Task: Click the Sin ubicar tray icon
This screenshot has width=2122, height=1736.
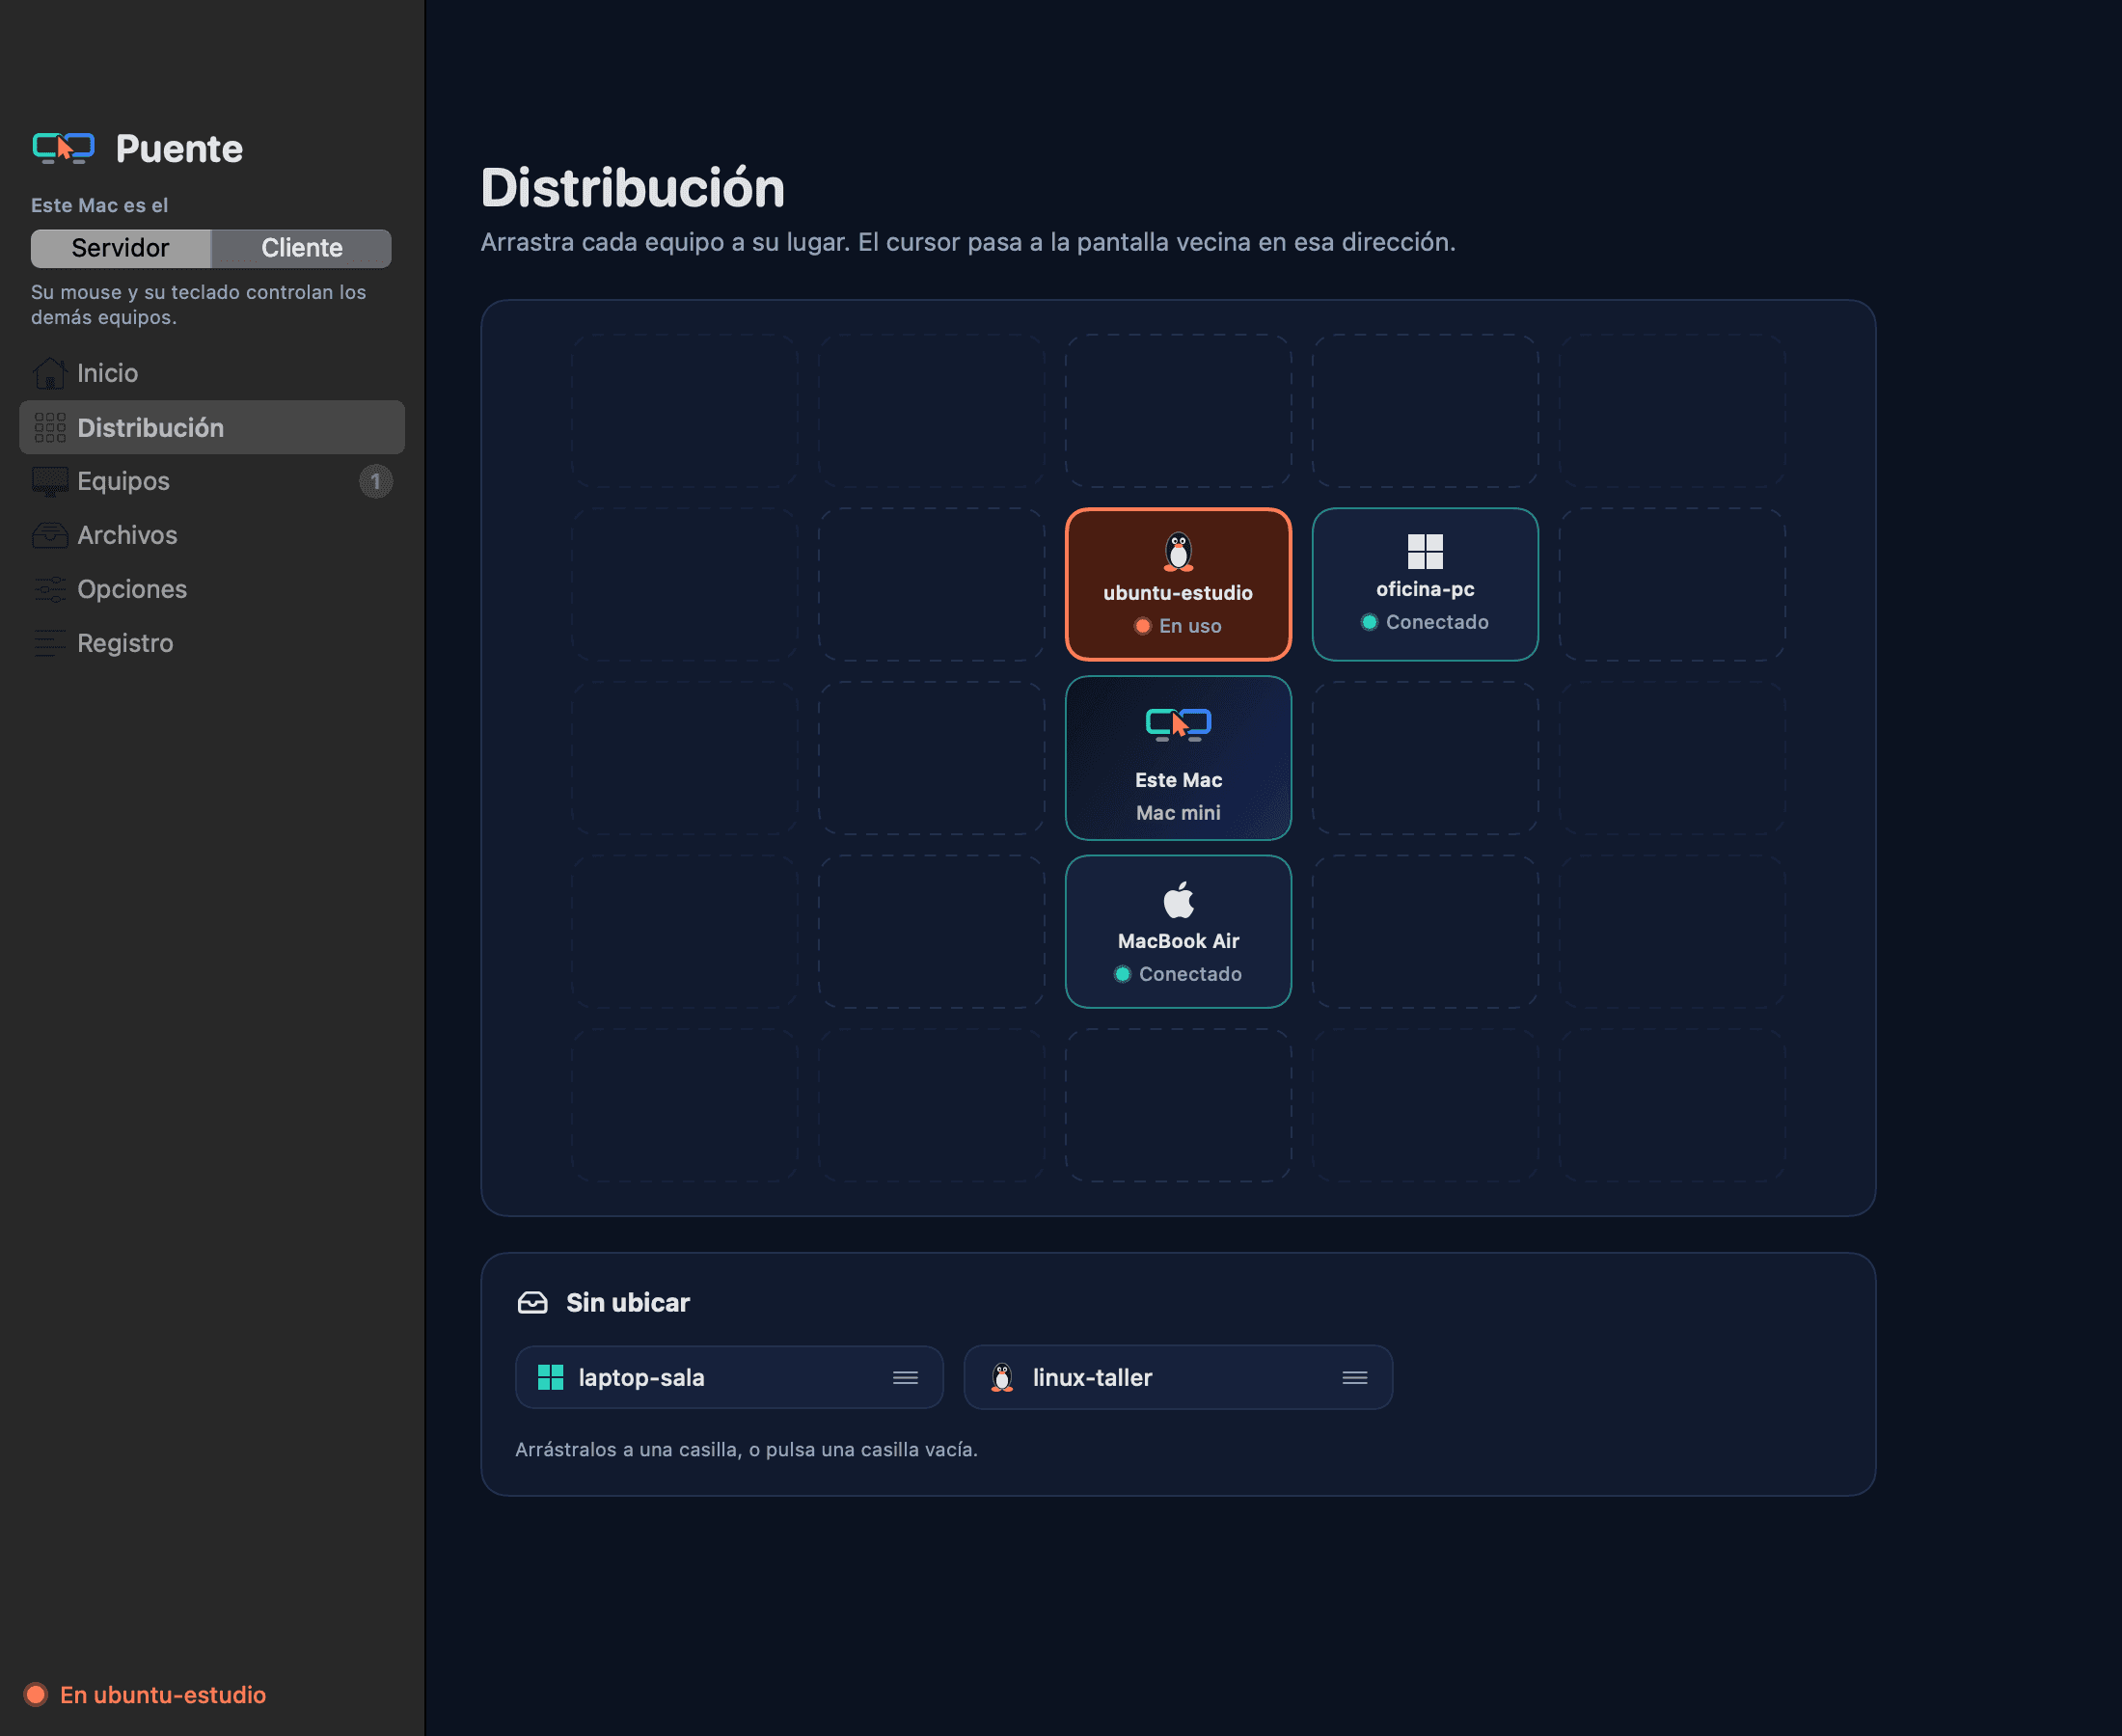Action: click(x=533, y=1302)
